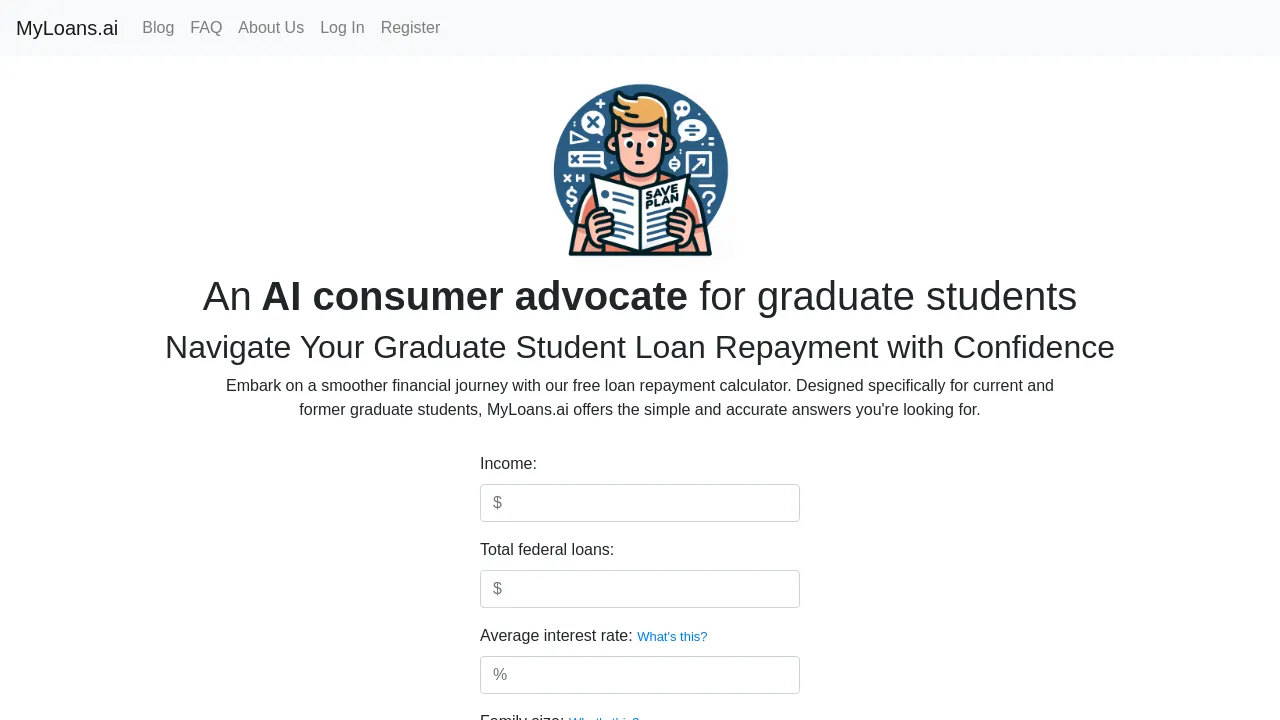The image size is (1280, 720).
Task: Click into the Income input field
Action: tap(640, 503)
